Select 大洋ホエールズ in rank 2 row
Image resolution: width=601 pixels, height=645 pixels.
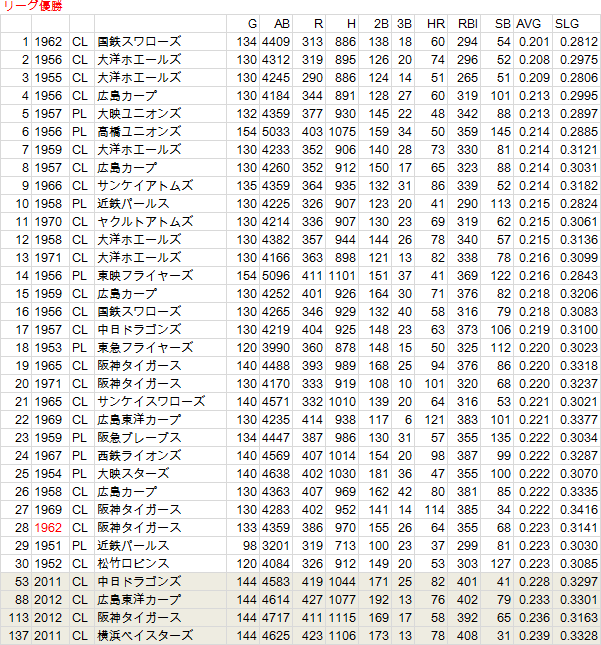pyautogui.click(x=139, y=60)
